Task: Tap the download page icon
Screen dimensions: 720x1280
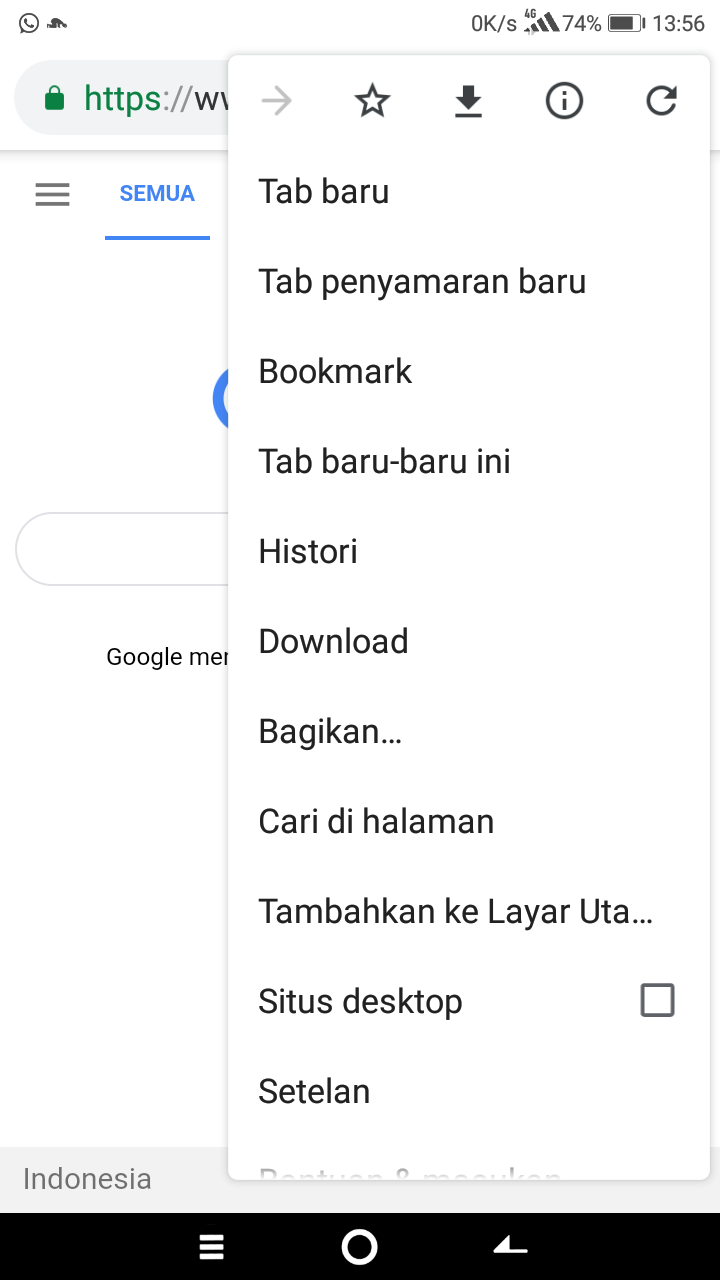Action: (468, 101)
